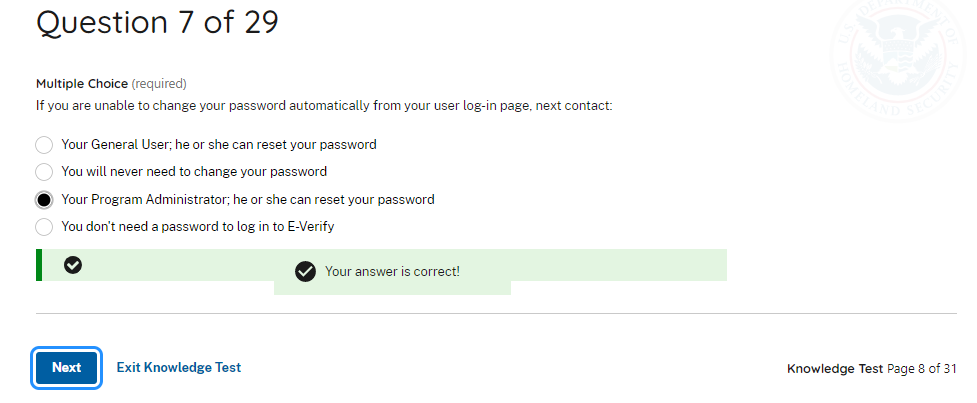Choose the "never need to change your password" radio button
977x403 pixels.
44,172
